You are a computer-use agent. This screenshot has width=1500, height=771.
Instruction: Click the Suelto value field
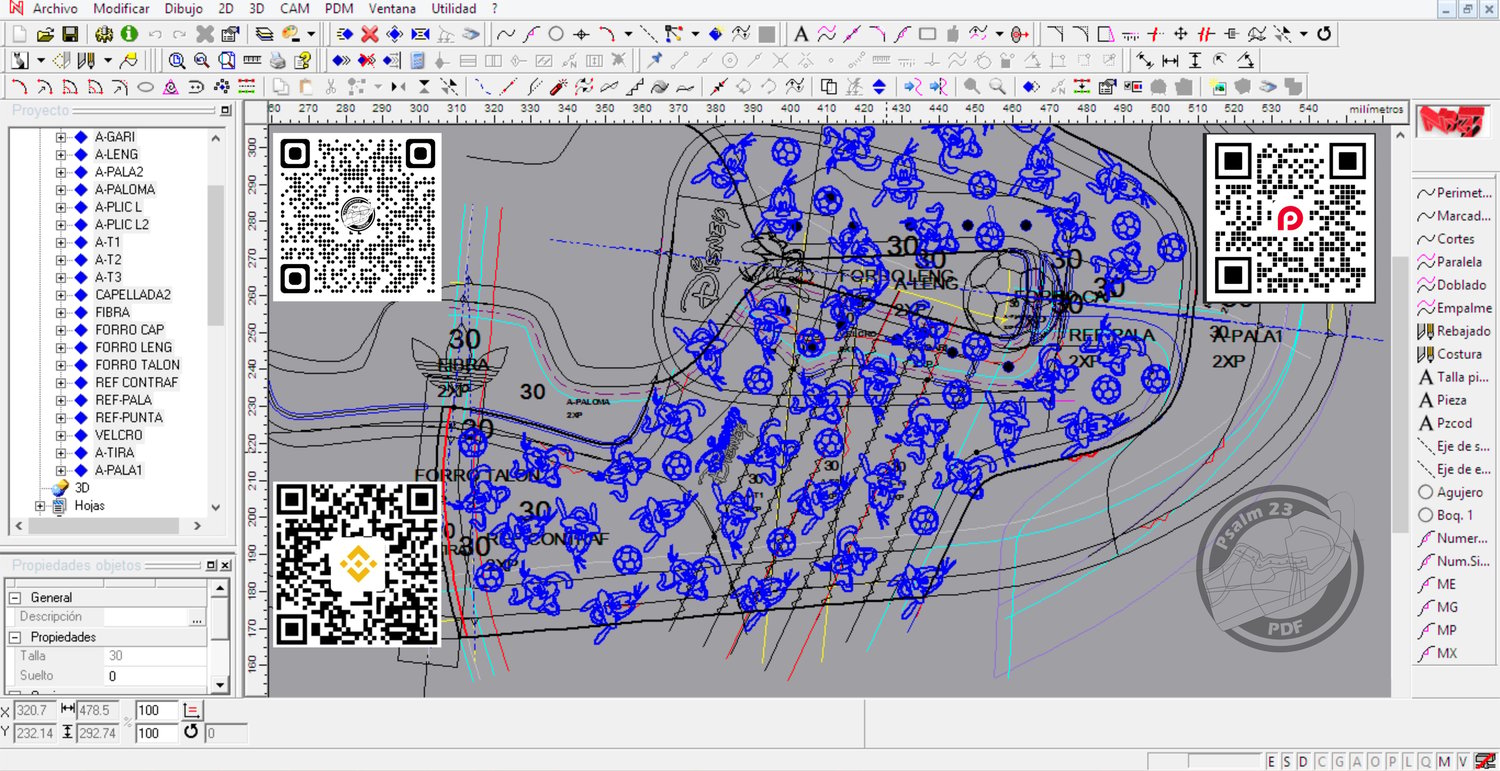pyautogui.click(x=155, y=676)
